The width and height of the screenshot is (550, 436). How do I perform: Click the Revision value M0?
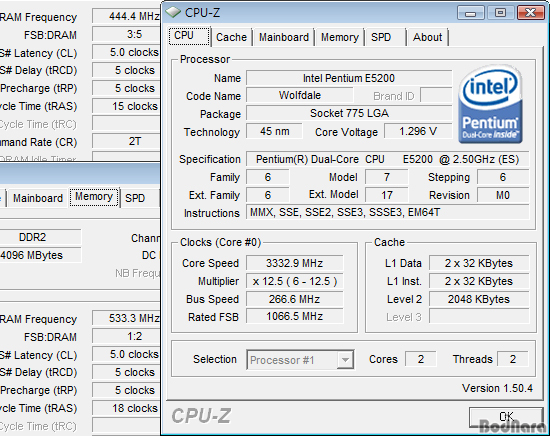tap(503, 195)
